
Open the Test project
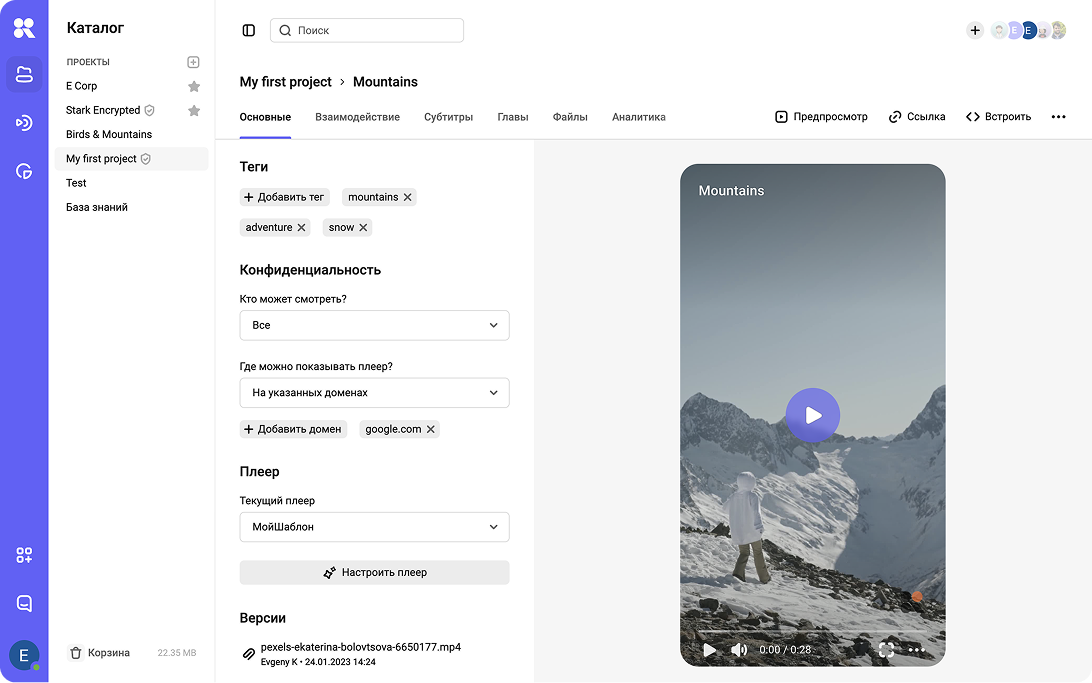tap(76, 183)
